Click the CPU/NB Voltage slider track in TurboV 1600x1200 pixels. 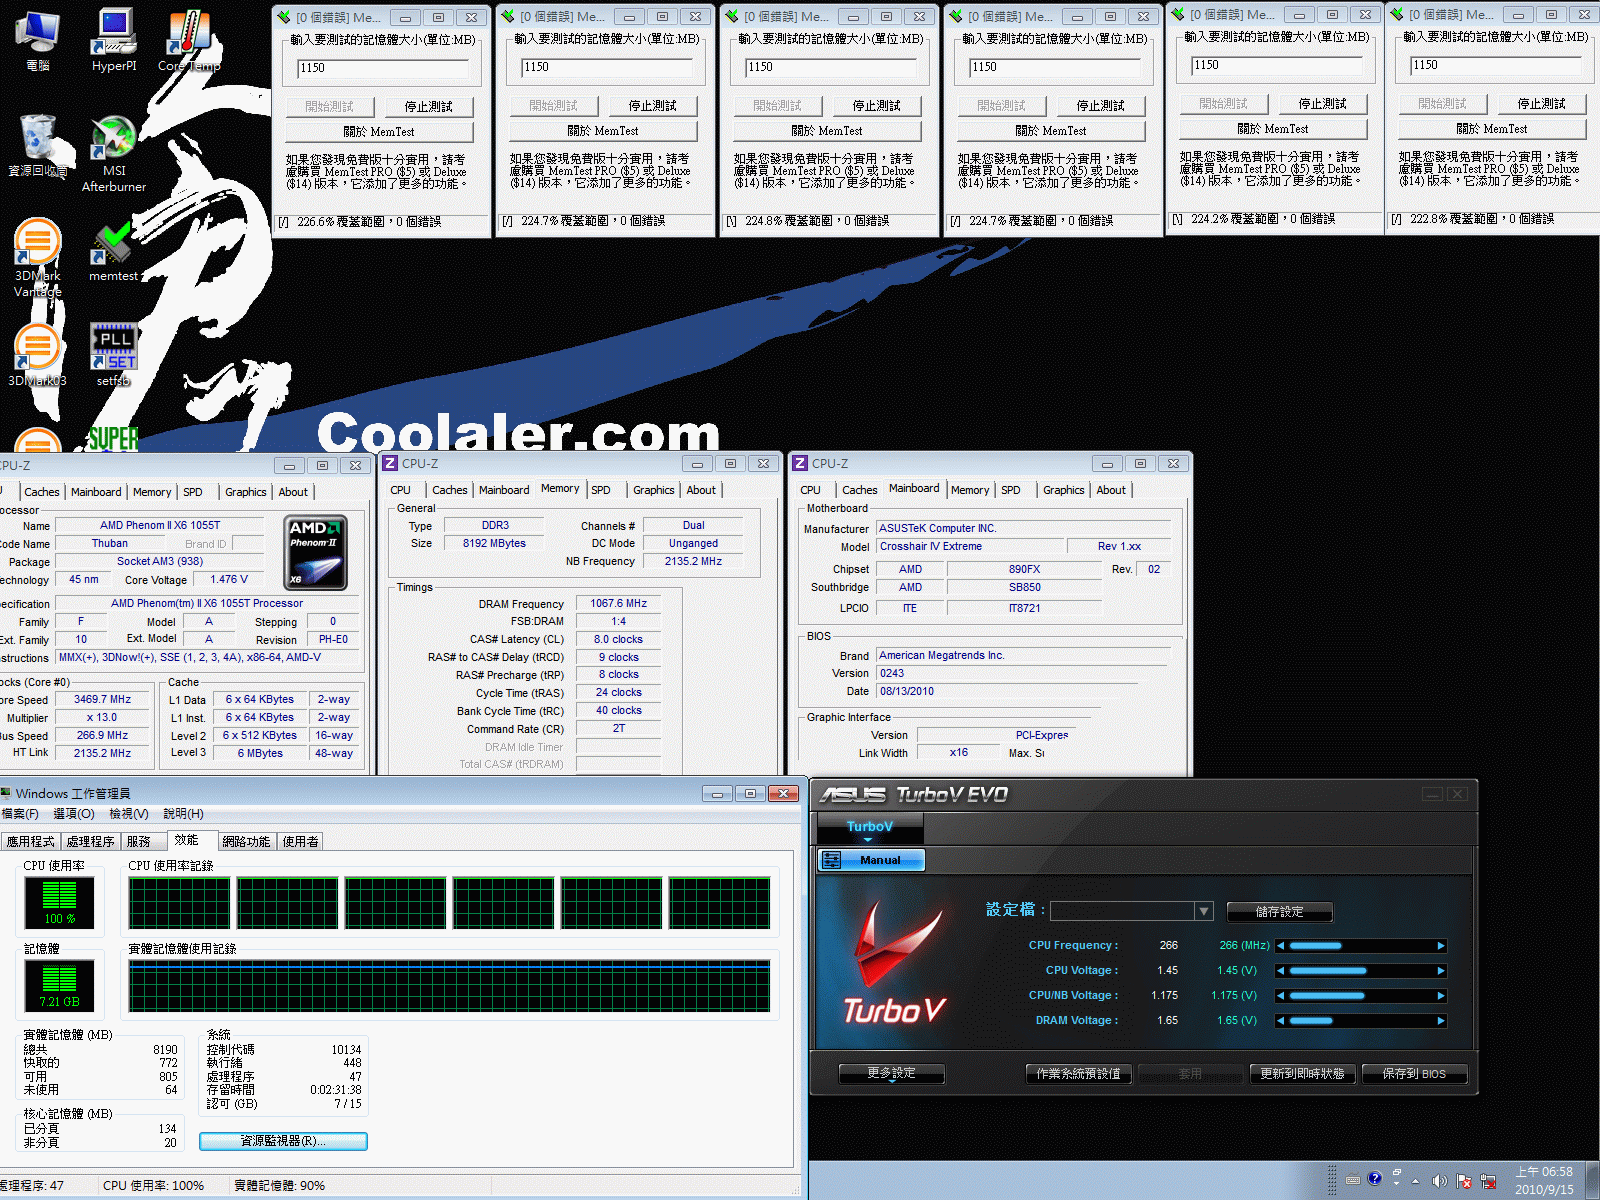(1361, 995)
